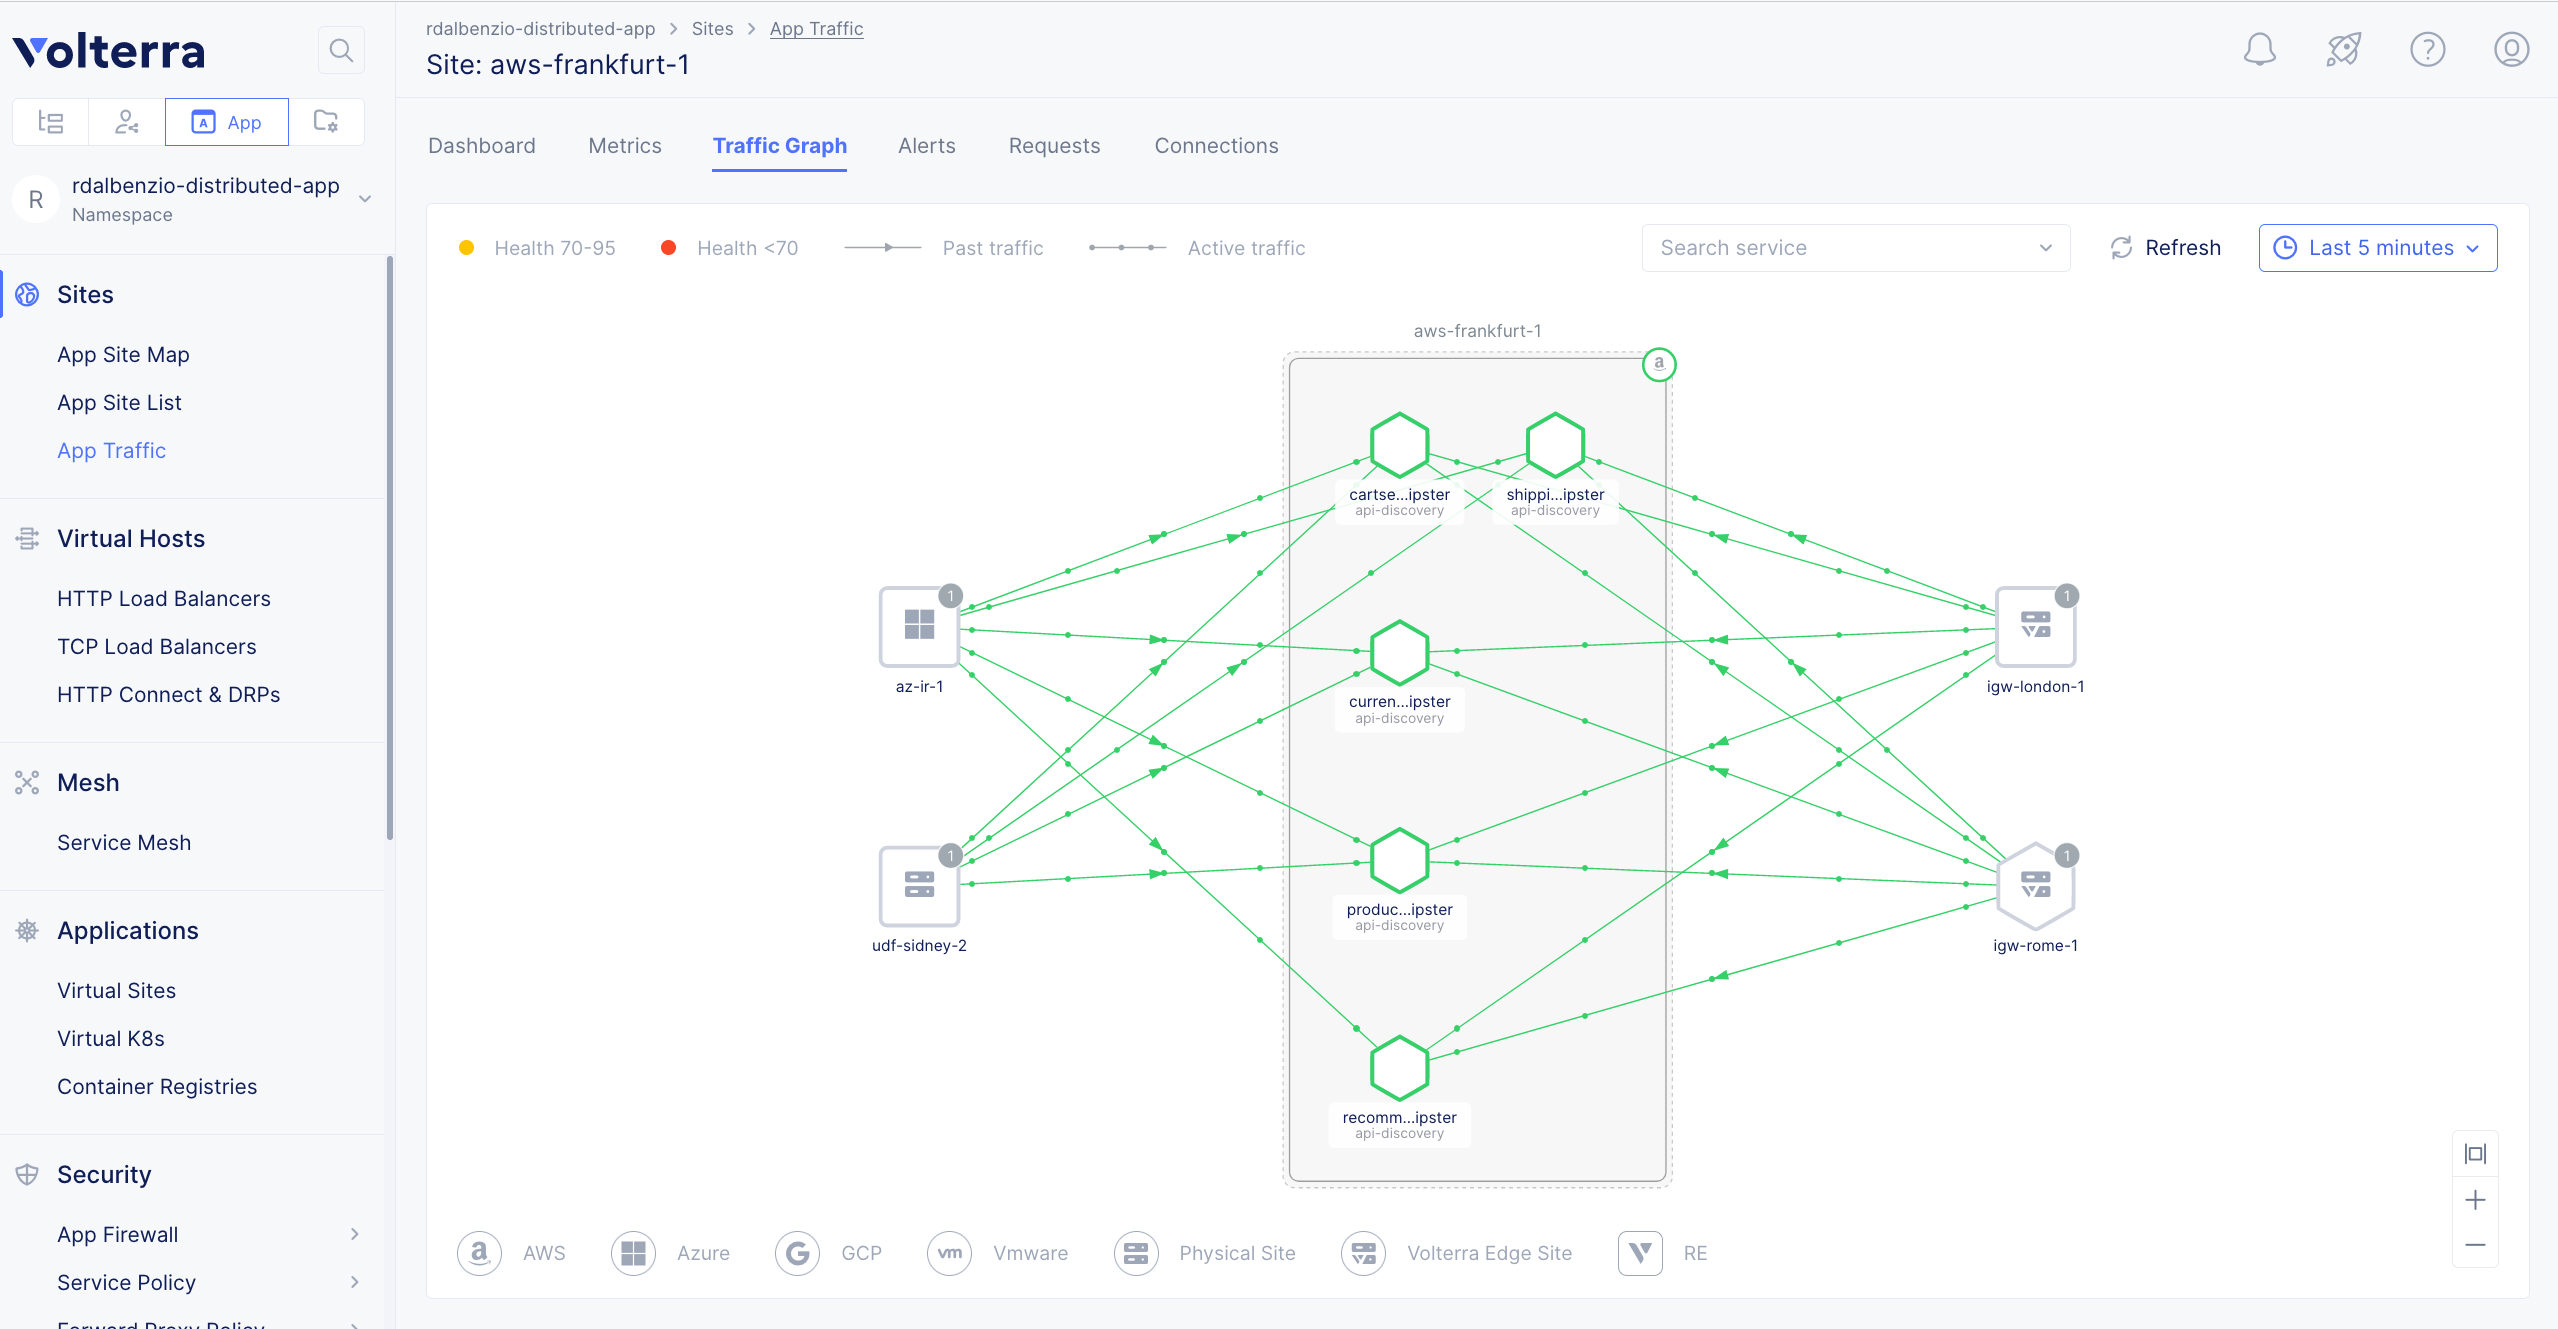Click the Virtual Hosts section heading
This screenshot has width=2558, height=1329.
pyautogui.click(x=131, y=539)
